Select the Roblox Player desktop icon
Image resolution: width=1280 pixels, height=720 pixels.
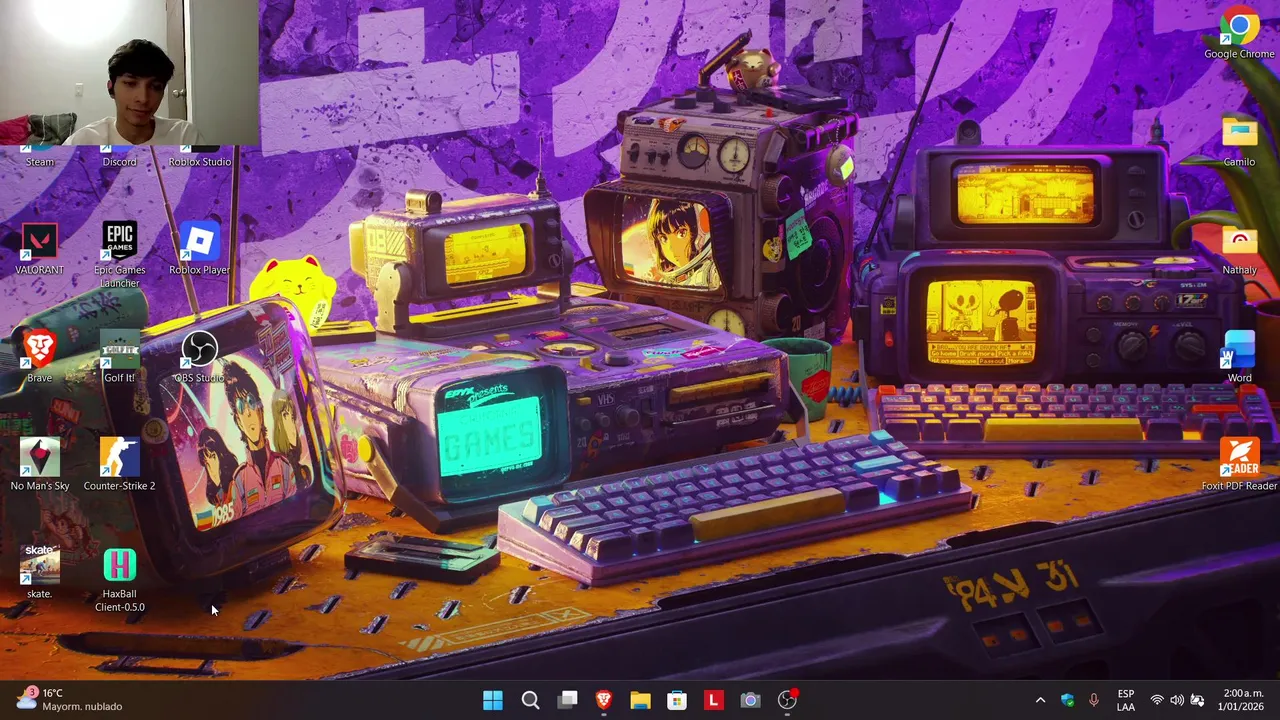(x=199, y=250)
